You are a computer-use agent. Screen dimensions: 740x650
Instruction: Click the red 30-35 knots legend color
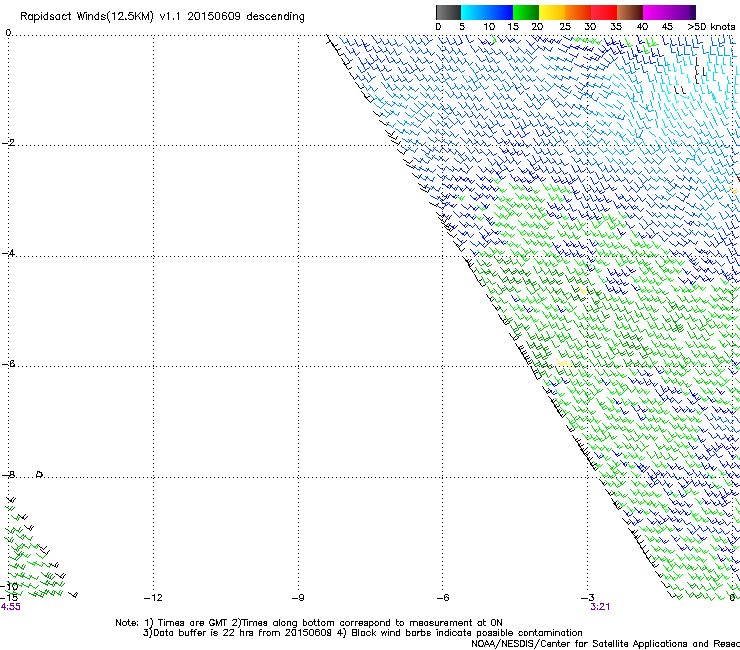tap(604, 12)
